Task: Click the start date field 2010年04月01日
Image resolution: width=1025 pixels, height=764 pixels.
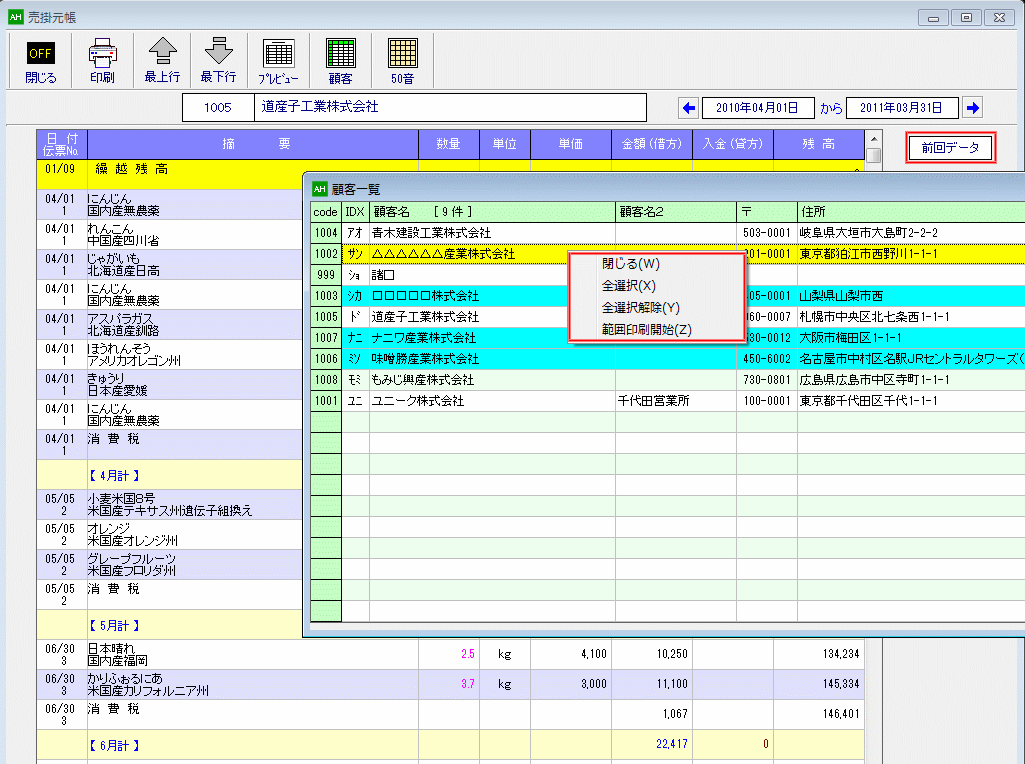Action: 758,108
